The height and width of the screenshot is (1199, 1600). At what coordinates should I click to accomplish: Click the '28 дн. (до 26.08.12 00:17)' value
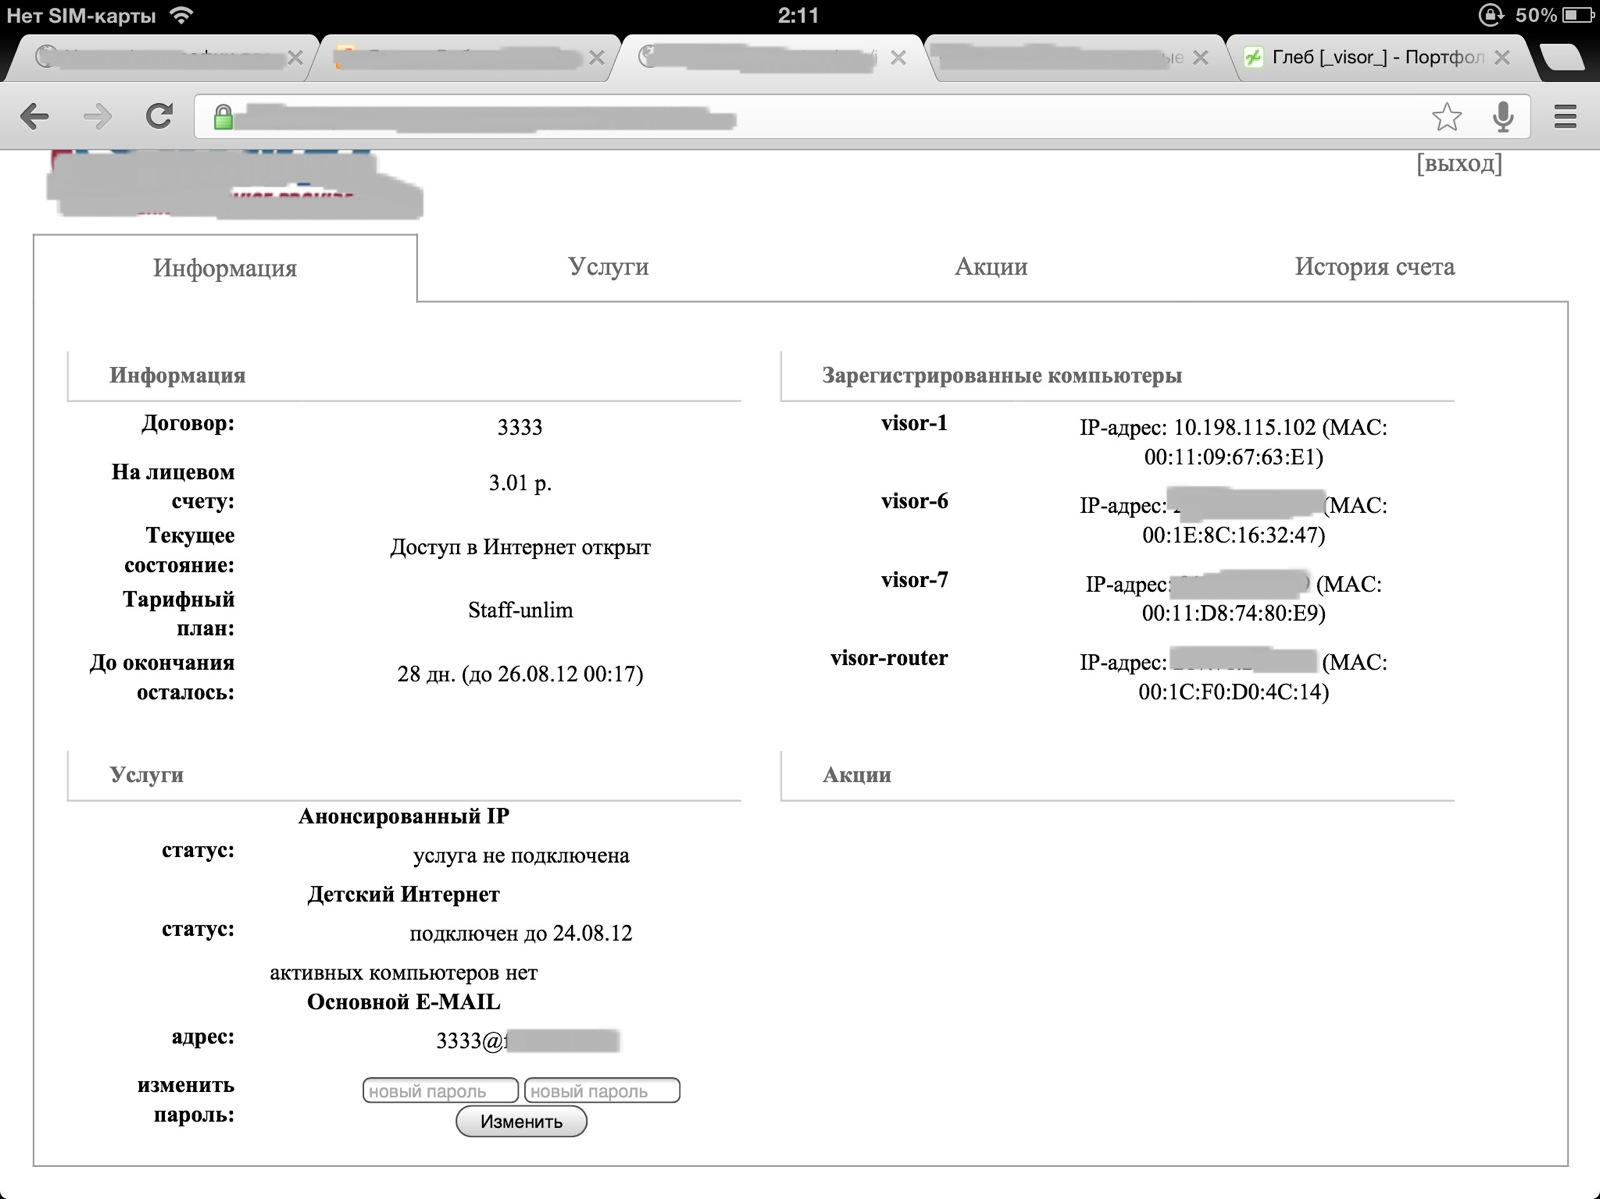(520, 674)
